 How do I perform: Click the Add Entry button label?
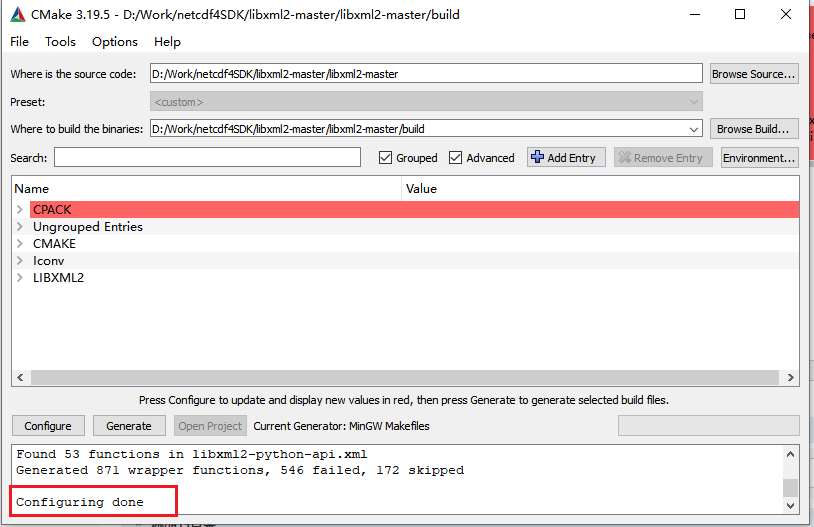pyautogui.click(x=571, y=158)
